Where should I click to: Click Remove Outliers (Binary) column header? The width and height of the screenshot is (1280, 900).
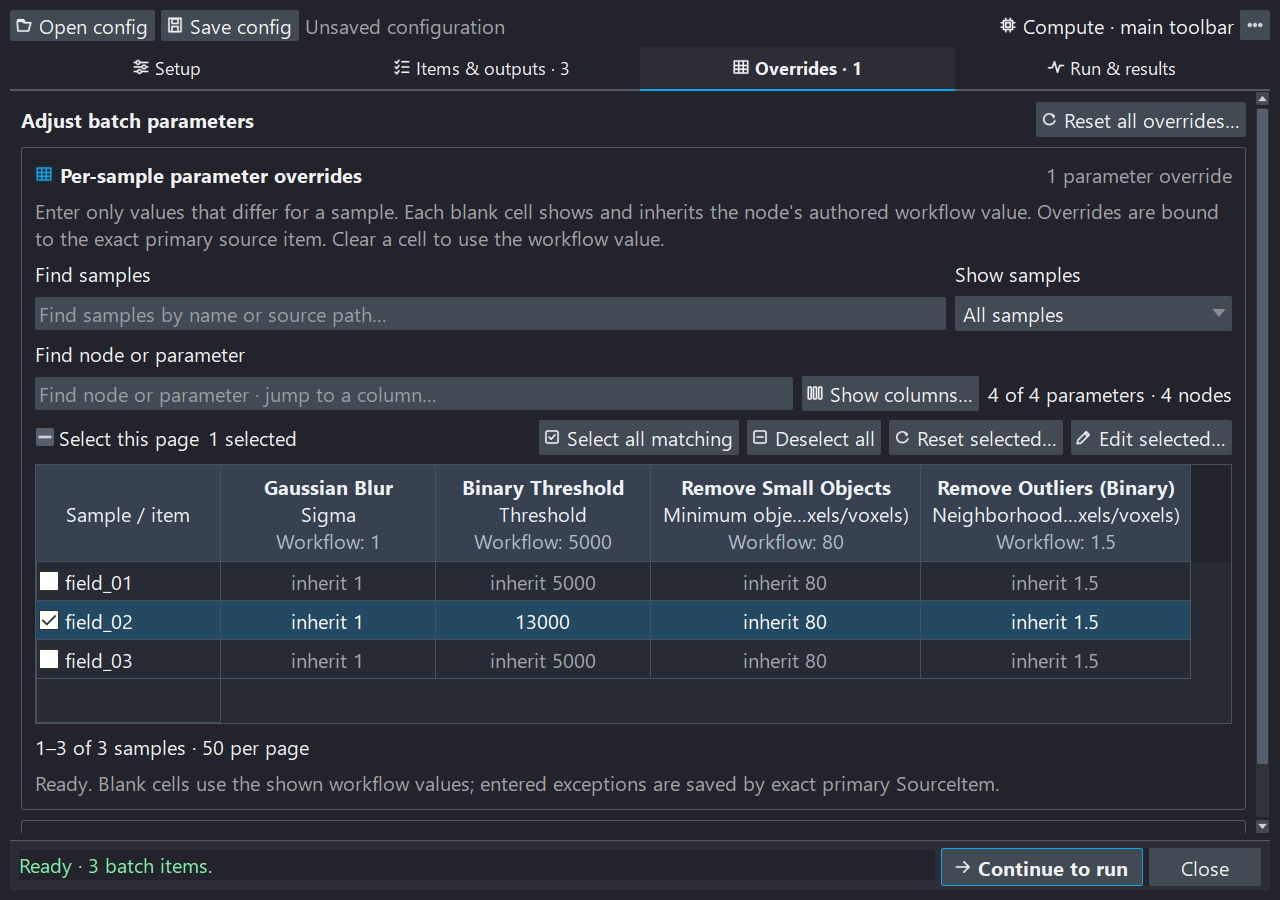1056,514
